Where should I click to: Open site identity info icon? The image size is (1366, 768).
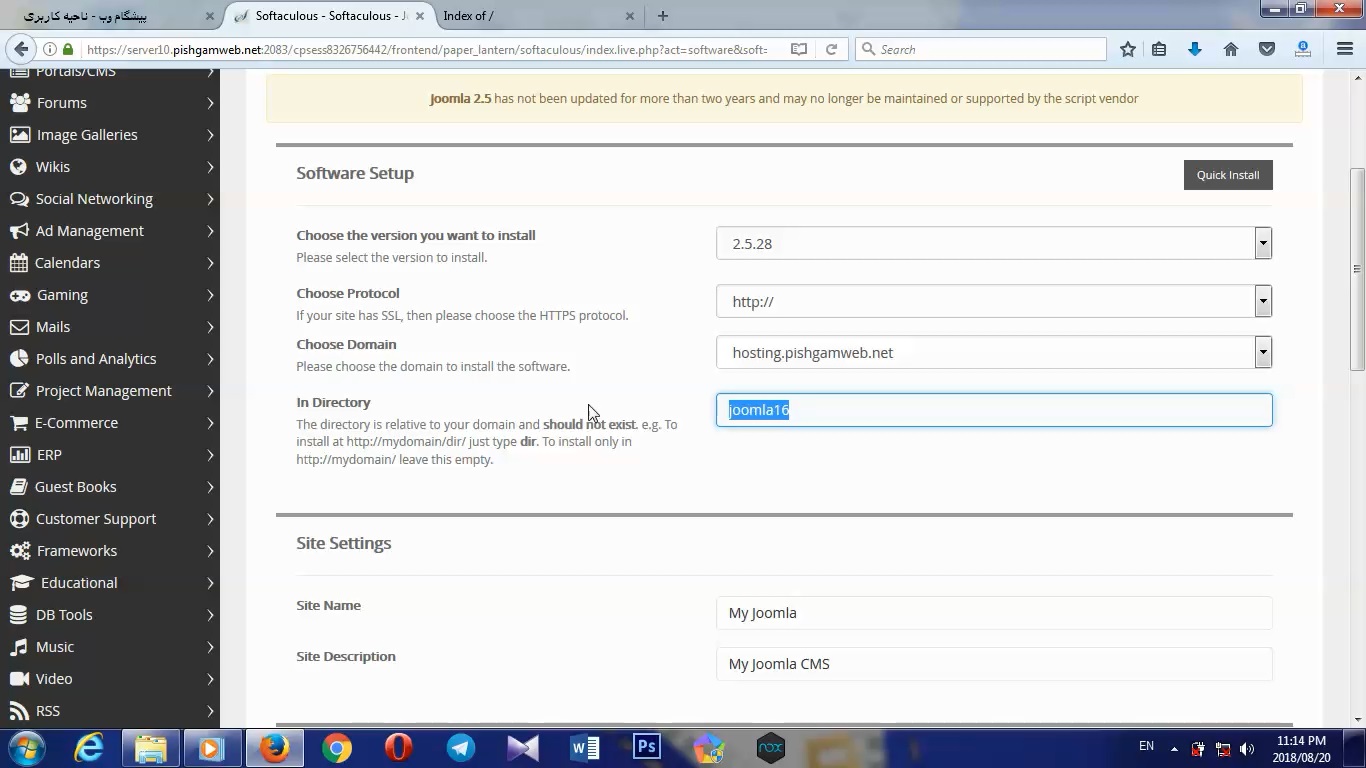point(49,49)
